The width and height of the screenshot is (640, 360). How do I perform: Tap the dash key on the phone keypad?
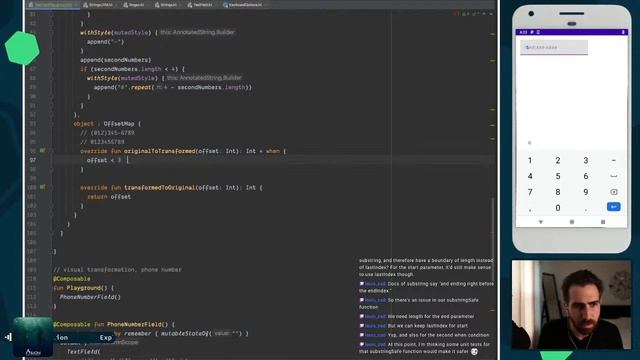coord(613,160)
